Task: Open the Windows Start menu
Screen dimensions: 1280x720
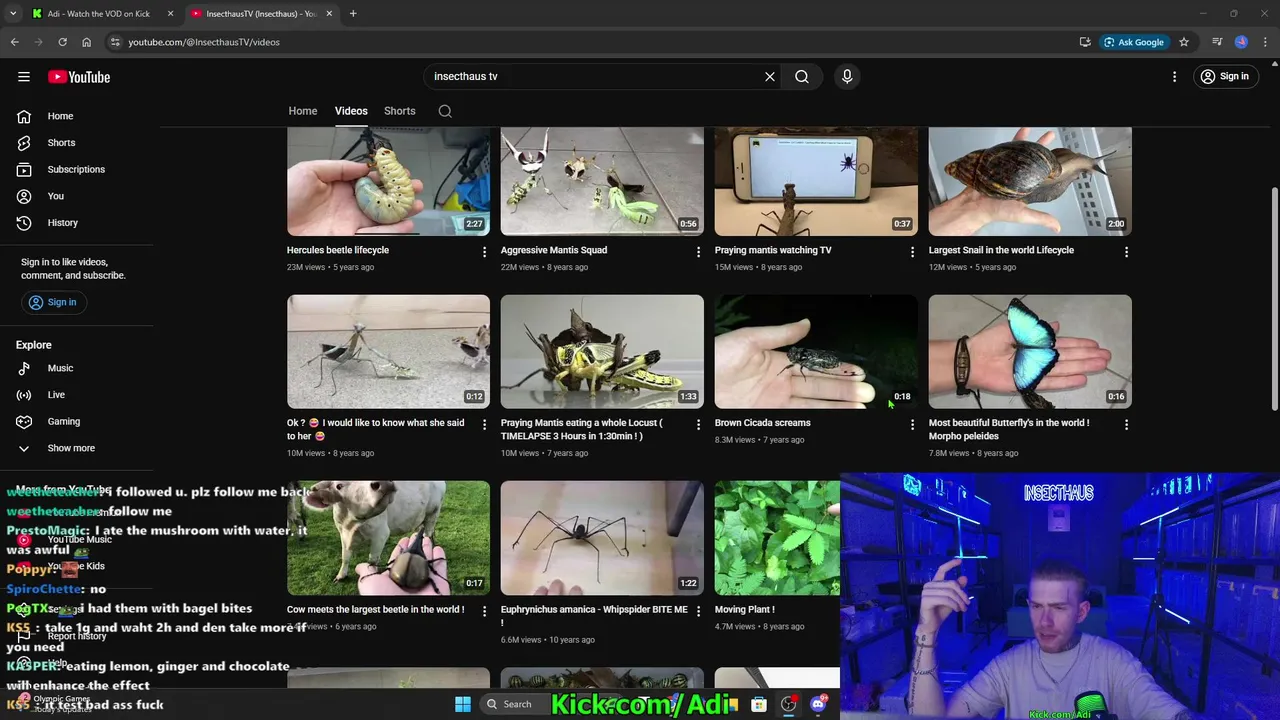Action: point(463,704)
